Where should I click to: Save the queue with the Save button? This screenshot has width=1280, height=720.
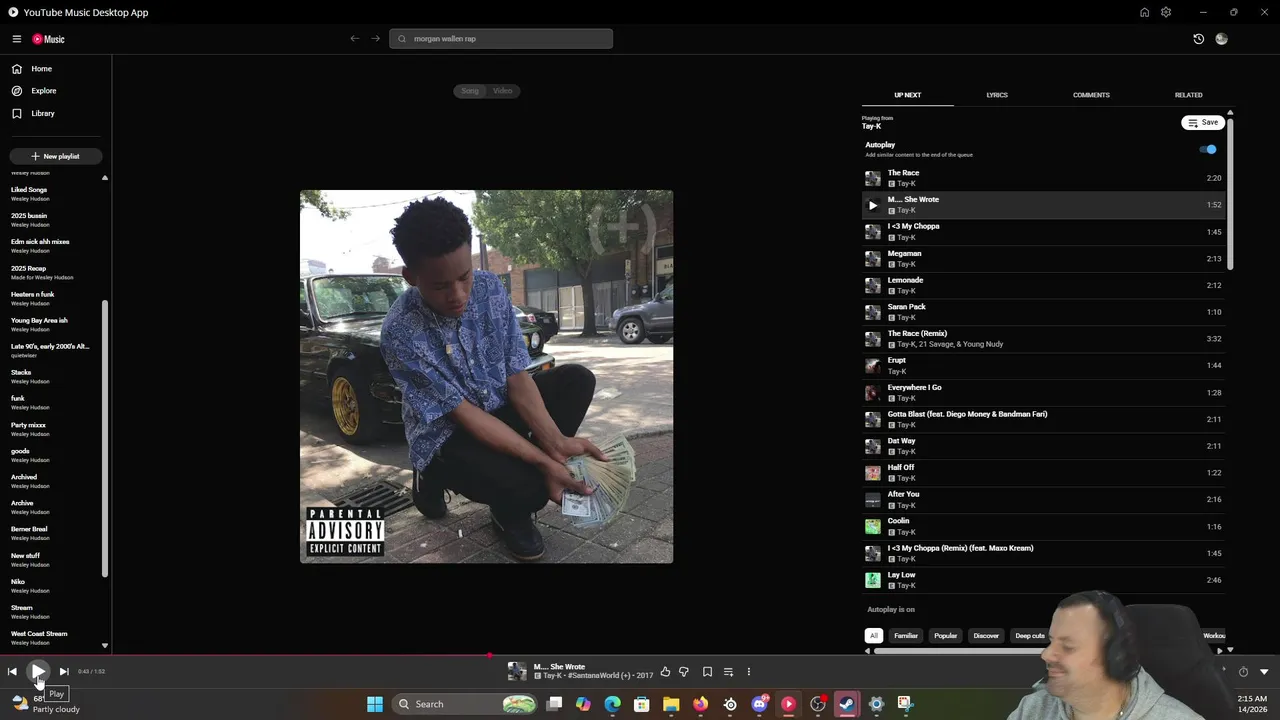tap(1203, 122)
